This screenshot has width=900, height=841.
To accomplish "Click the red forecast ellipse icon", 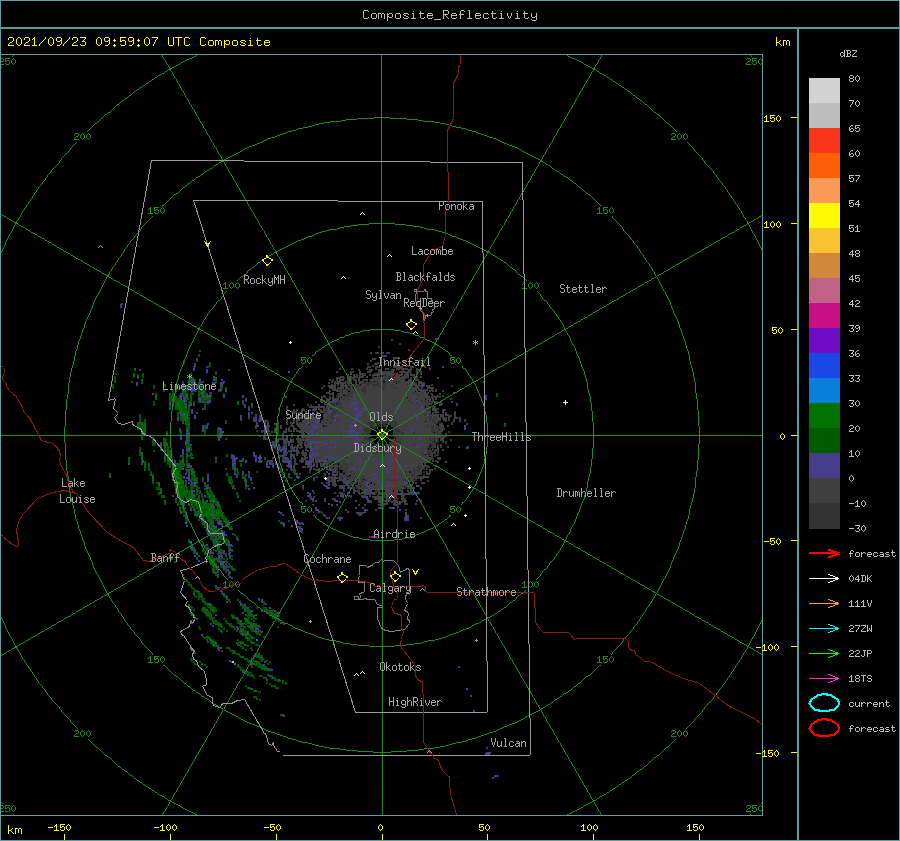I will click(824, 728).
